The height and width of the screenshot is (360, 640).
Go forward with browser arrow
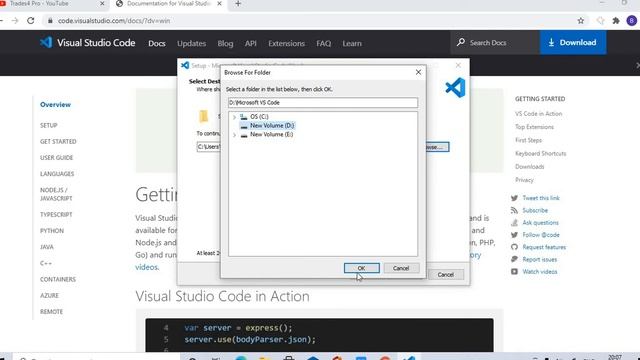pyautogui.click(x=15, y=20)
